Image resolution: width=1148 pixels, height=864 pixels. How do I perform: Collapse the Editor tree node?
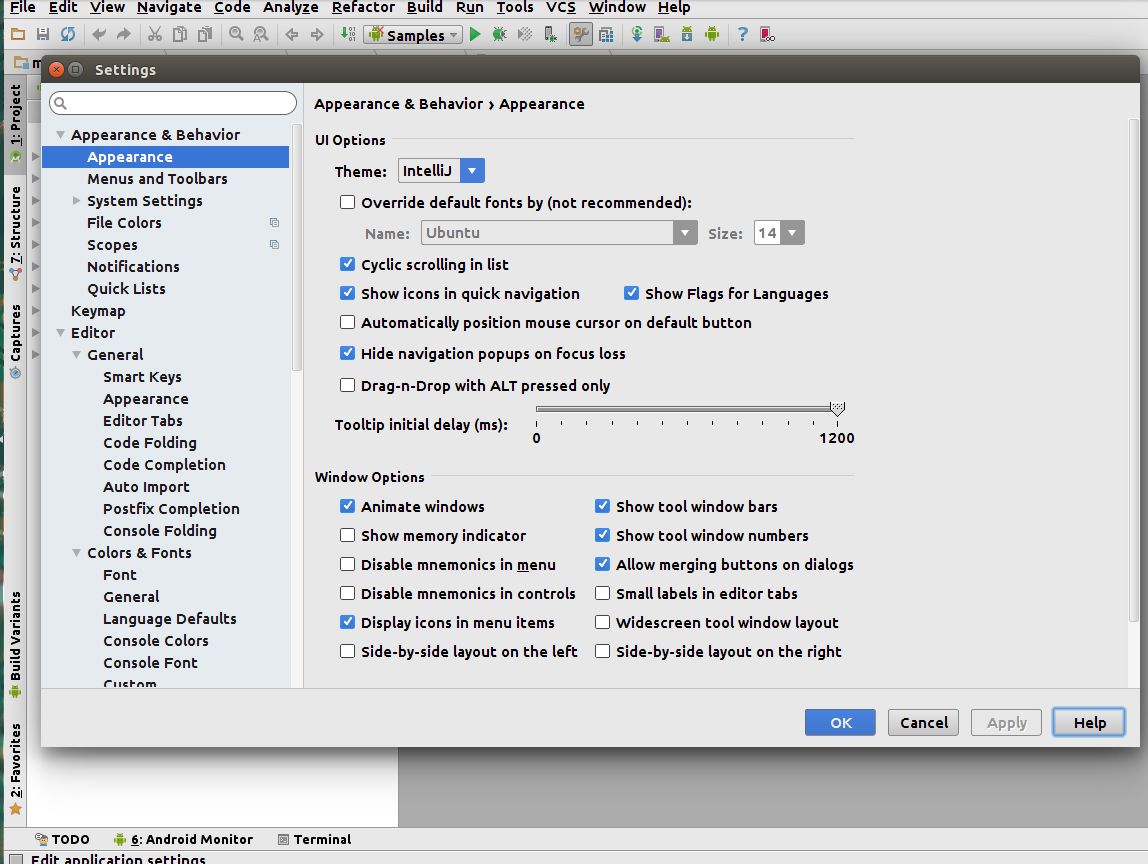click(x=61, y=332)
